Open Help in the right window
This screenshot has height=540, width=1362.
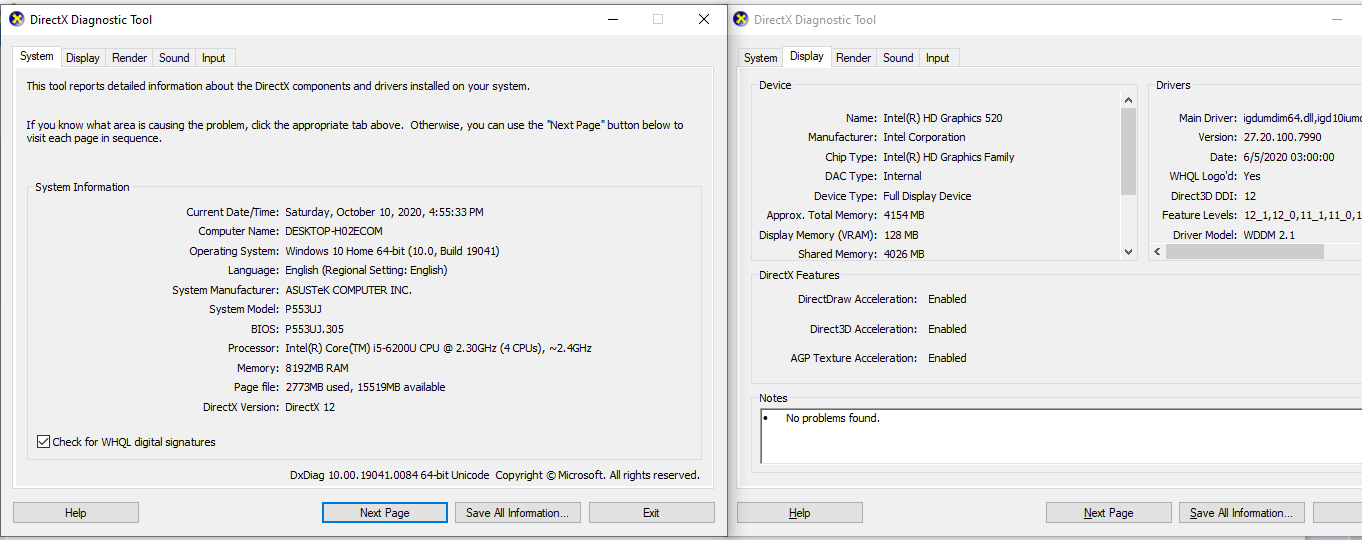tap(799, 513)
